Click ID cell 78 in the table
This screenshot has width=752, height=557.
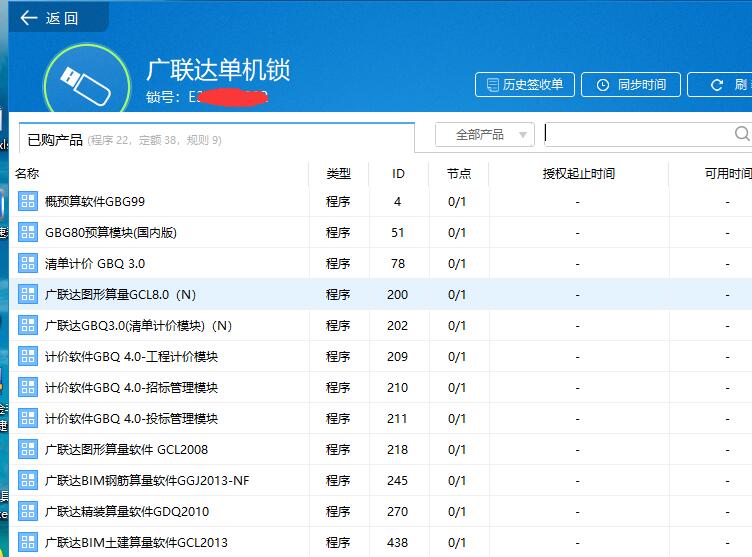pyautogui.click(x=398, y=263)
